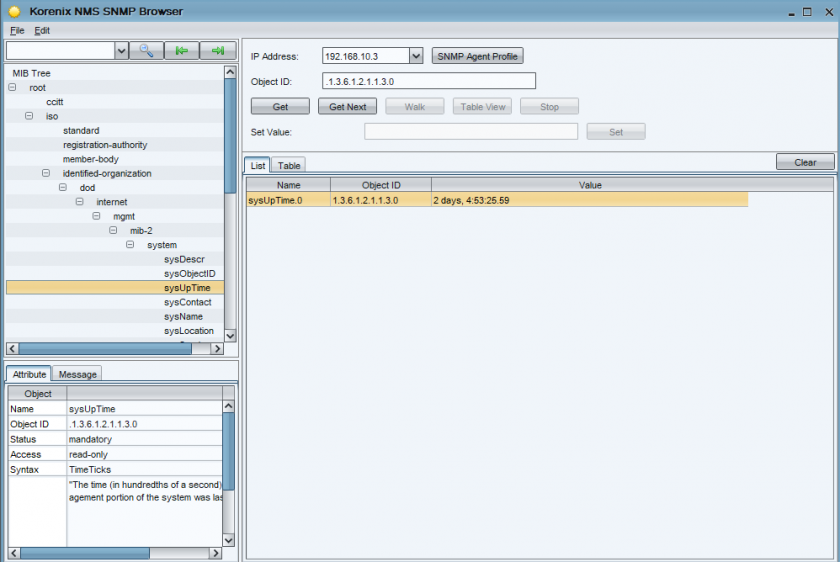Screen dimensions: 840x562
Task: Select sysUpTime in the MIB tree
Action: tap(187, 288)
